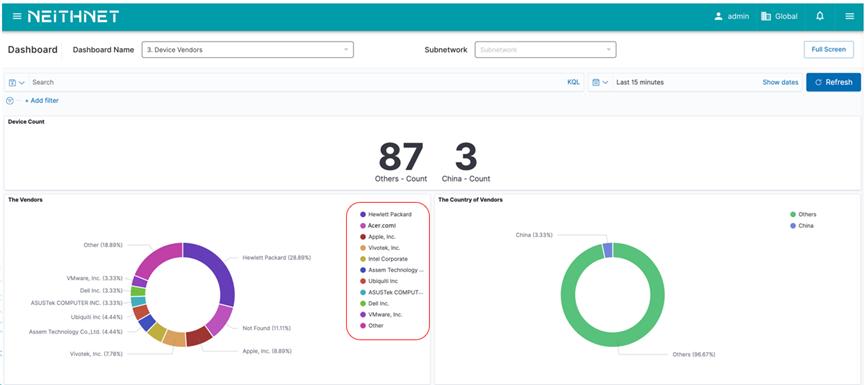Screen dimensions: 865x385
Task: Click the Apple, Inc. (8.89%) chart label
Action: (x=267, y=351)
